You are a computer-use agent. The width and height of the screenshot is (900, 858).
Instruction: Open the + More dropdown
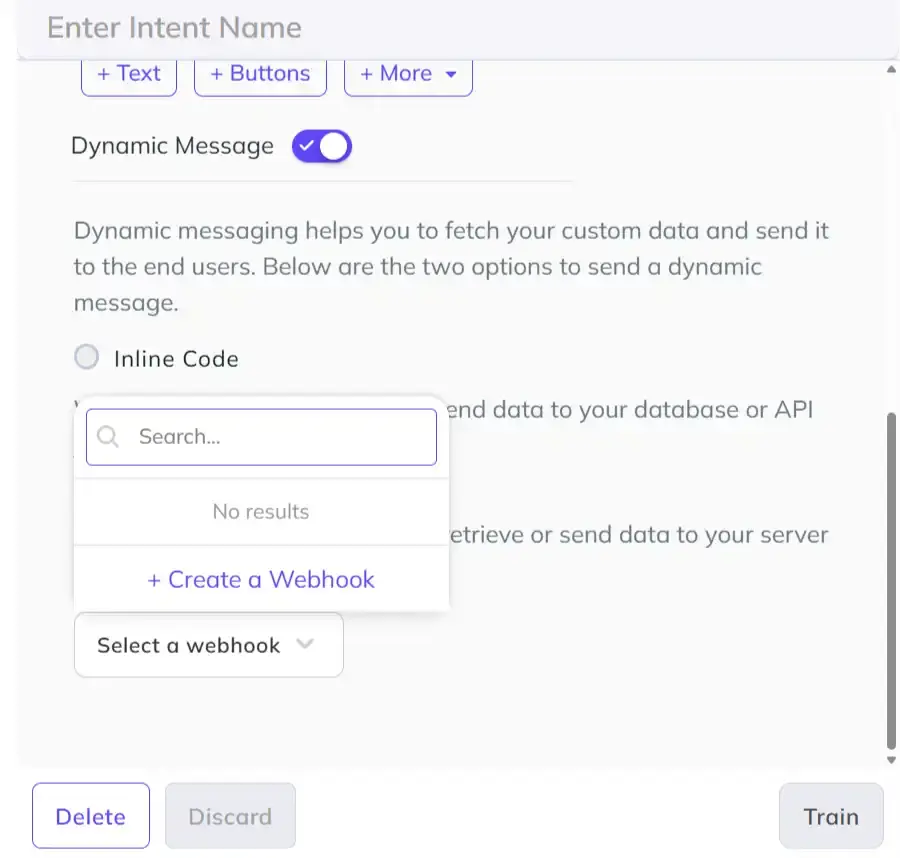408,75
